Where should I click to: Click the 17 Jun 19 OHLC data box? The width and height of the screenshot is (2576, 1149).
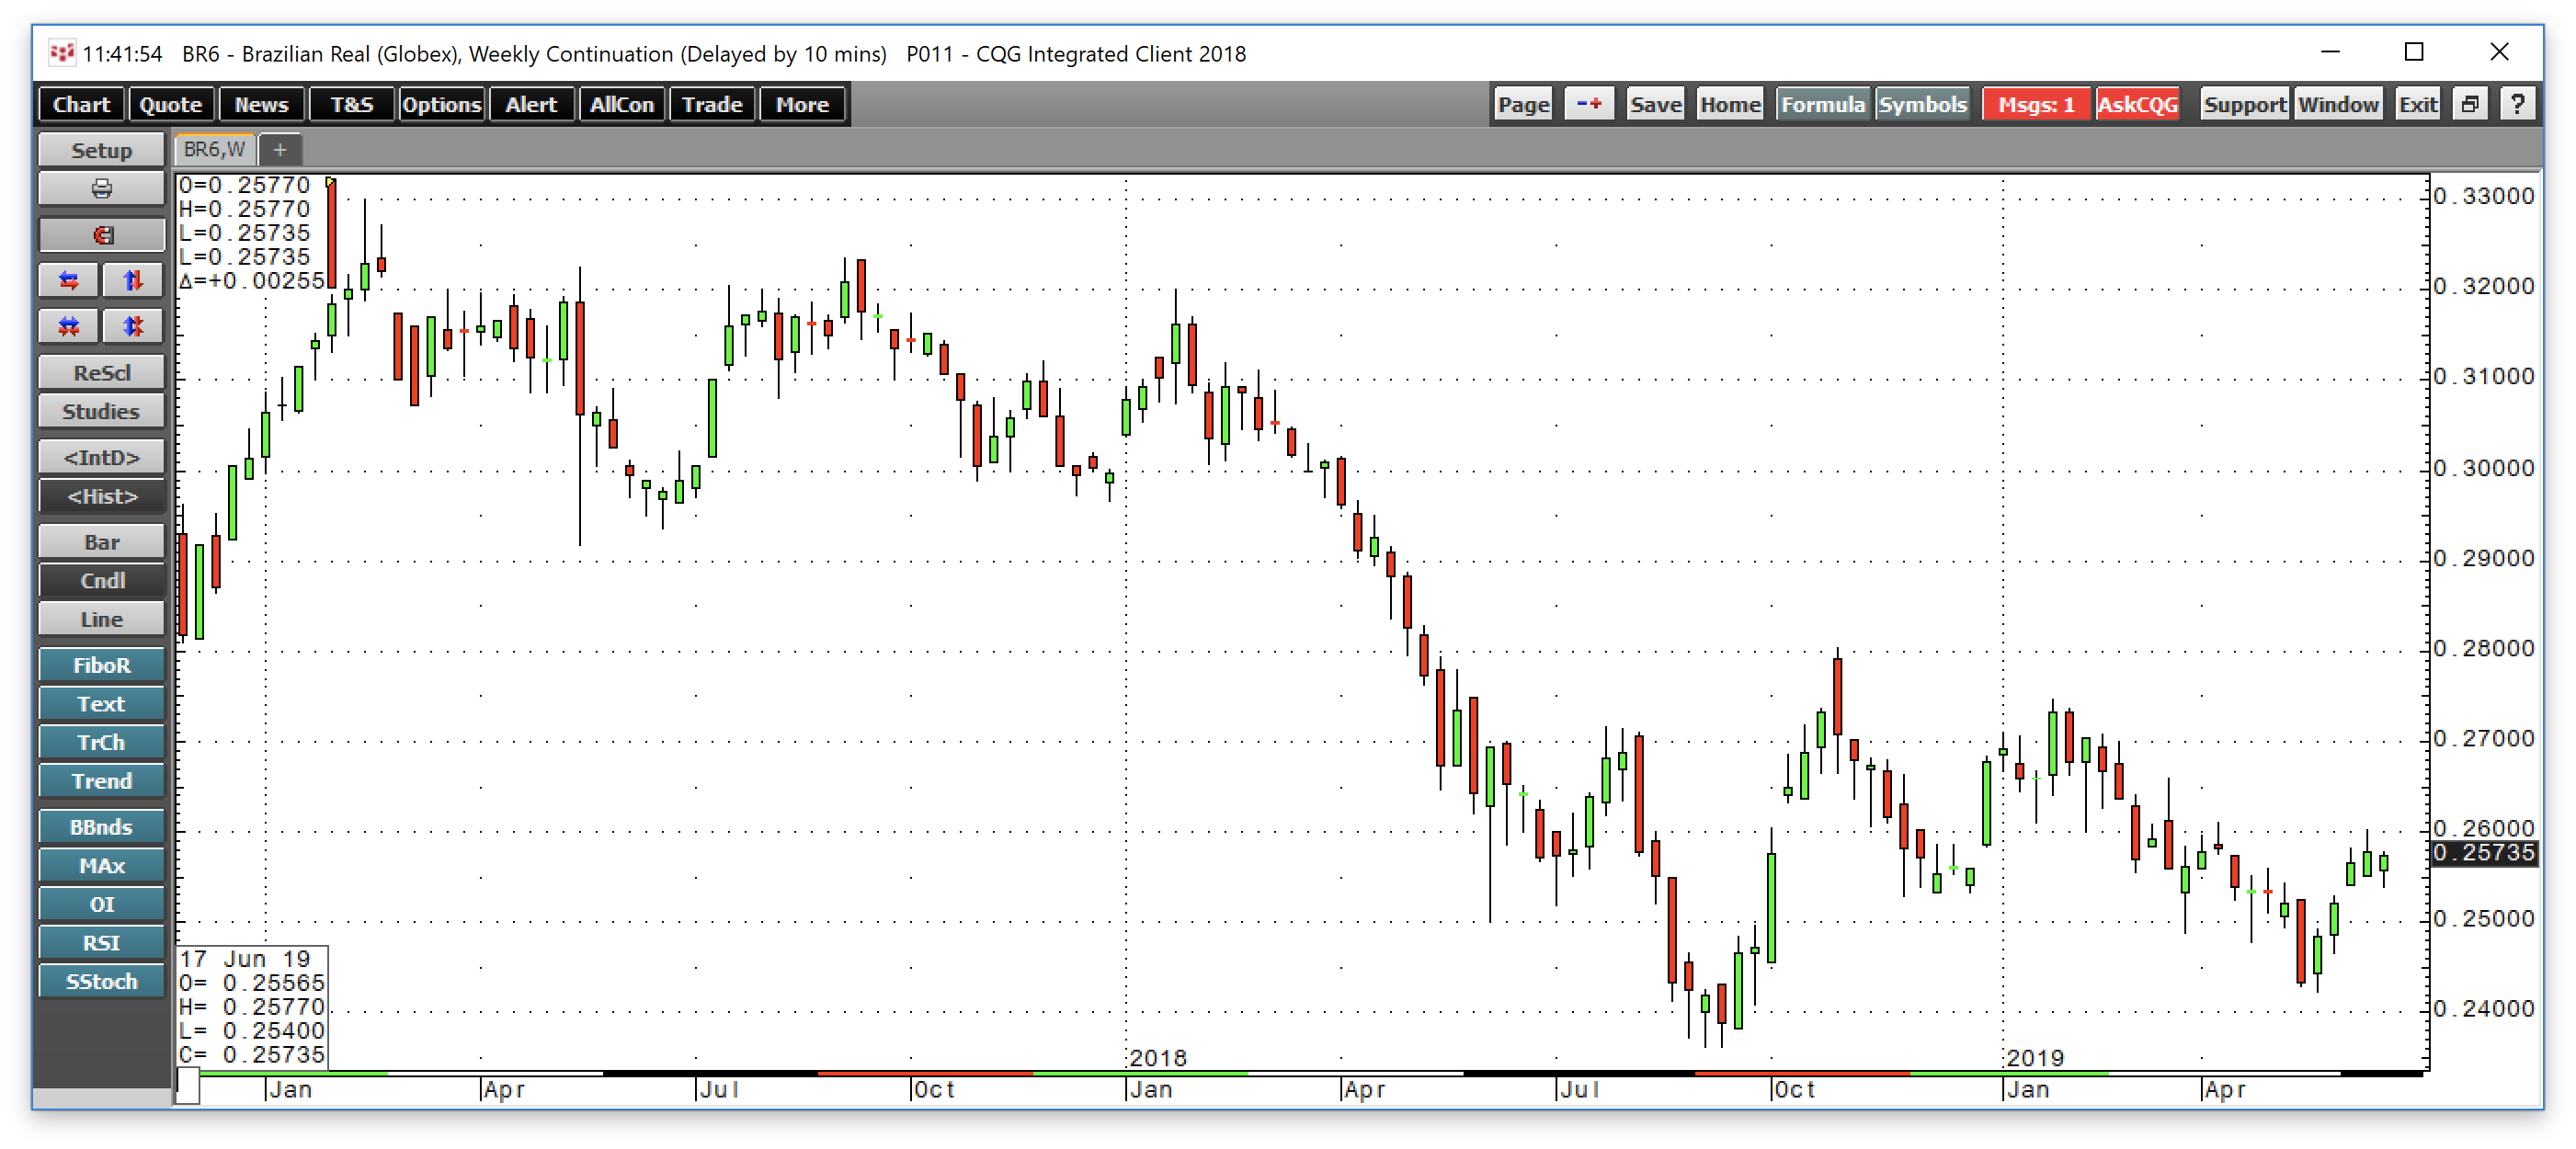252,1007
